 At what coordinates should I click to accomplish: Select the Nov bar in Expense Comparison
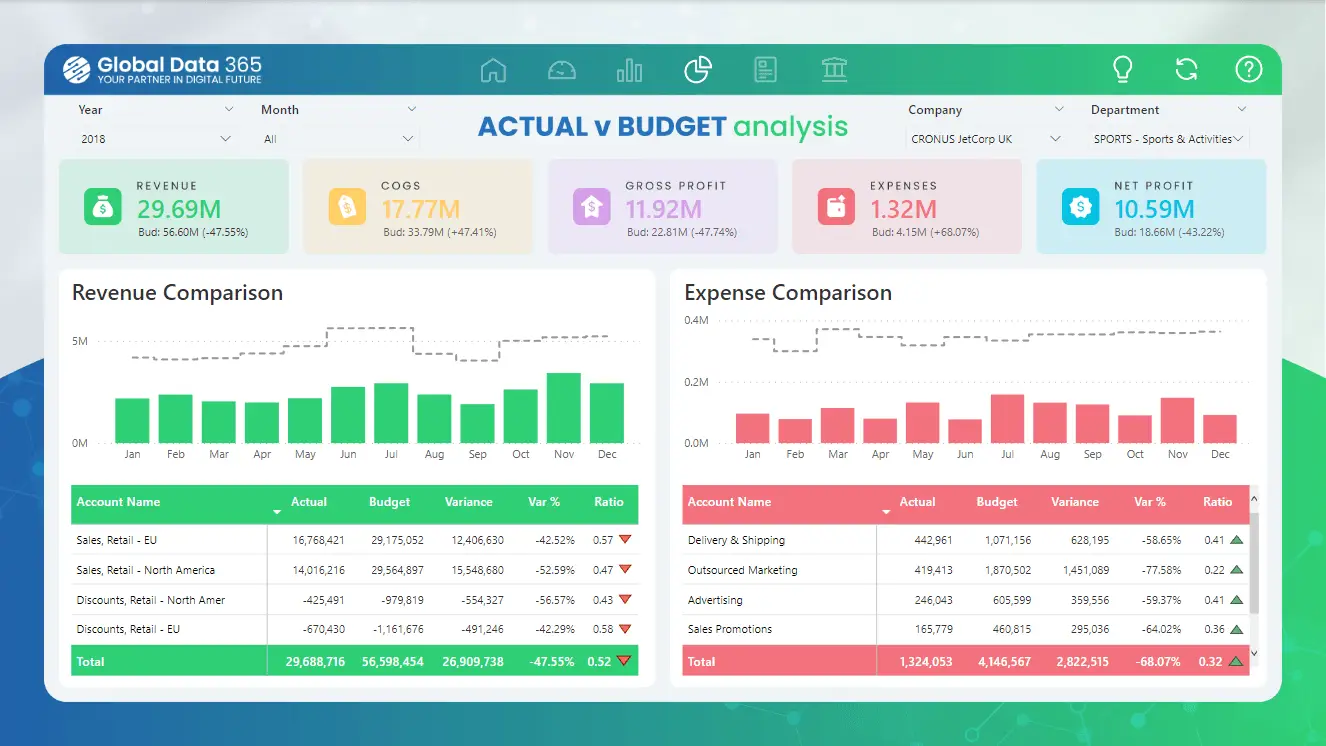coord(1178,420)
